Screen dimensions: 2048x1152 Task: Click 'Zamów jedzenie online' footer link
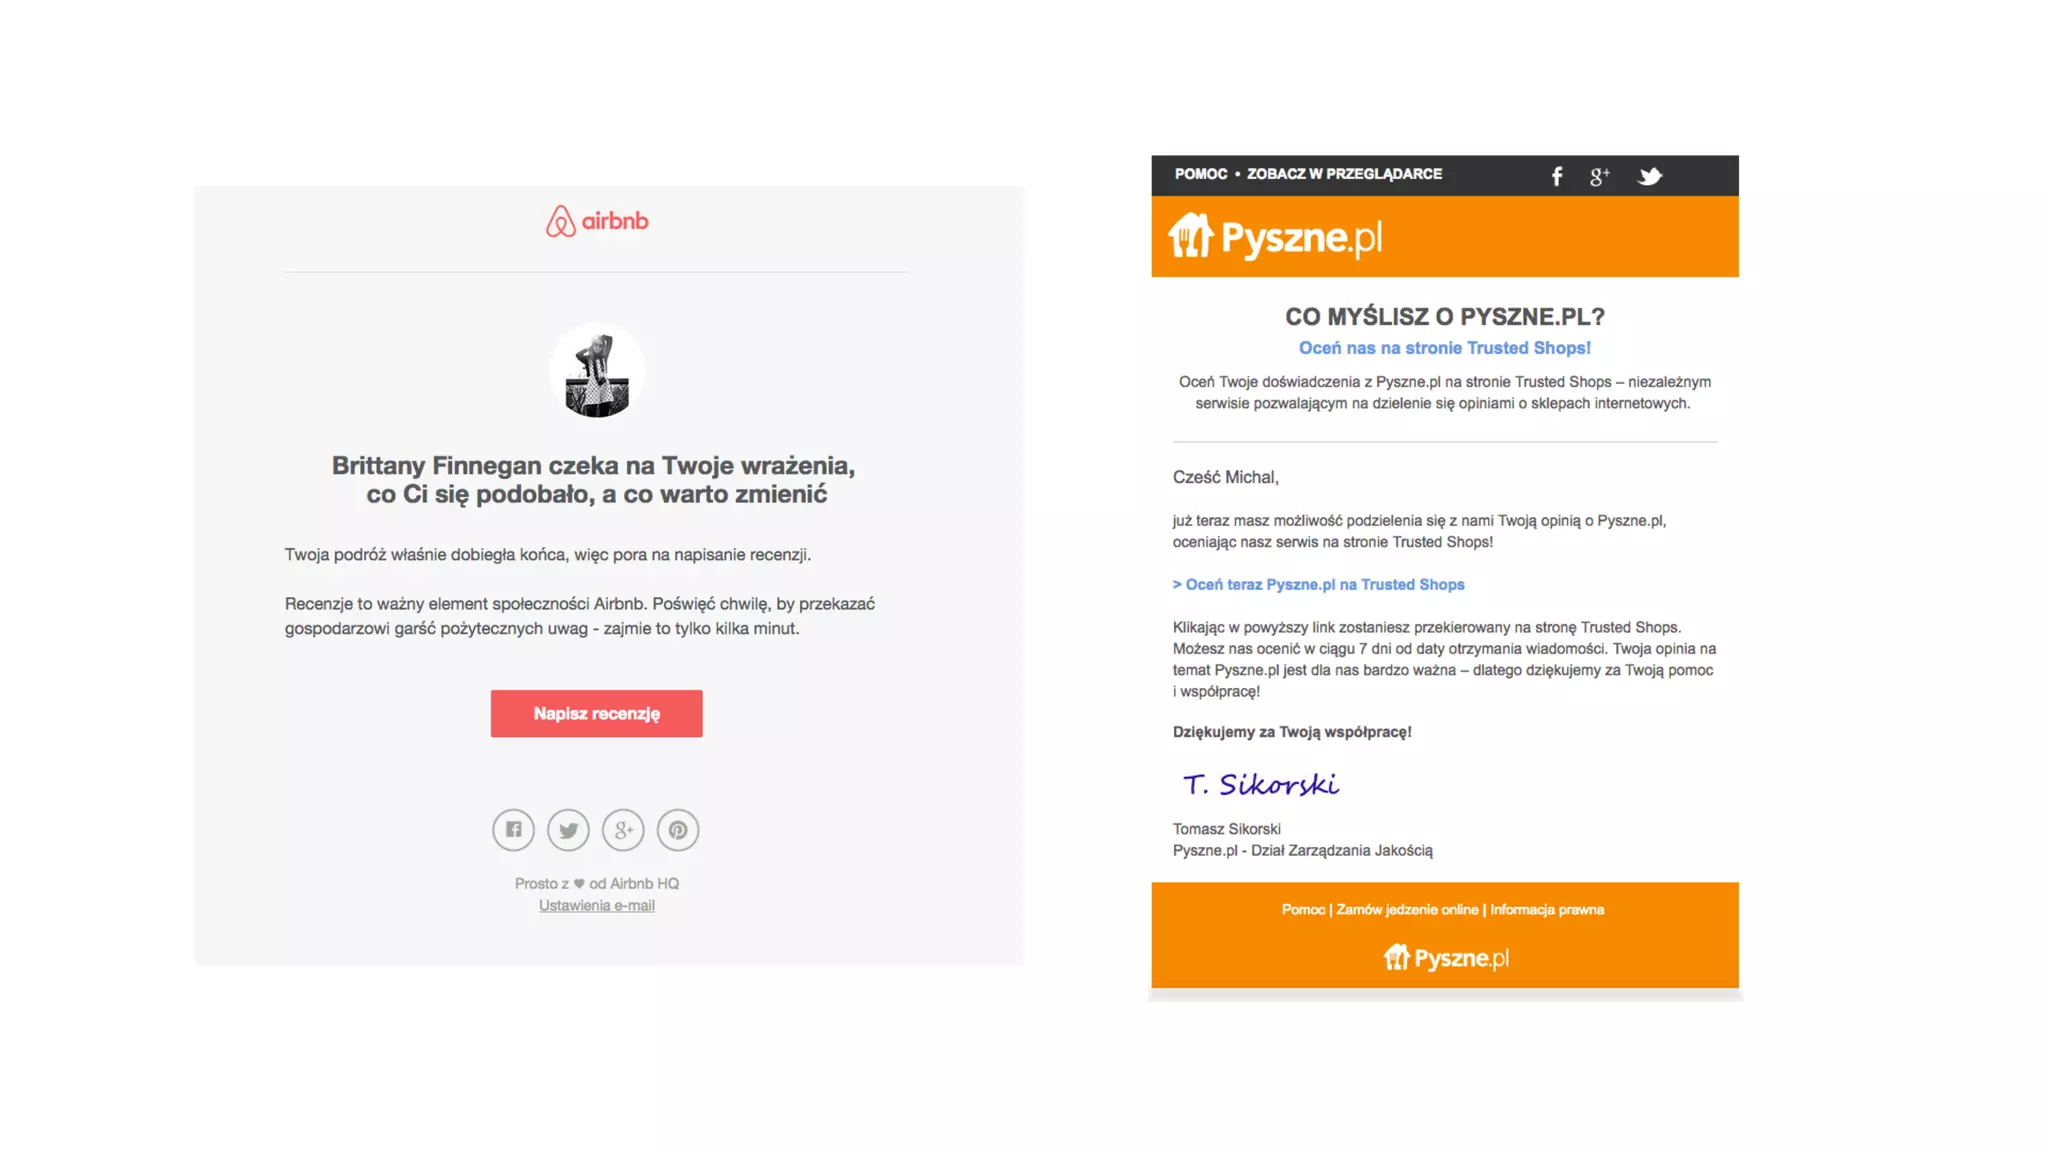coord(1407,910)
